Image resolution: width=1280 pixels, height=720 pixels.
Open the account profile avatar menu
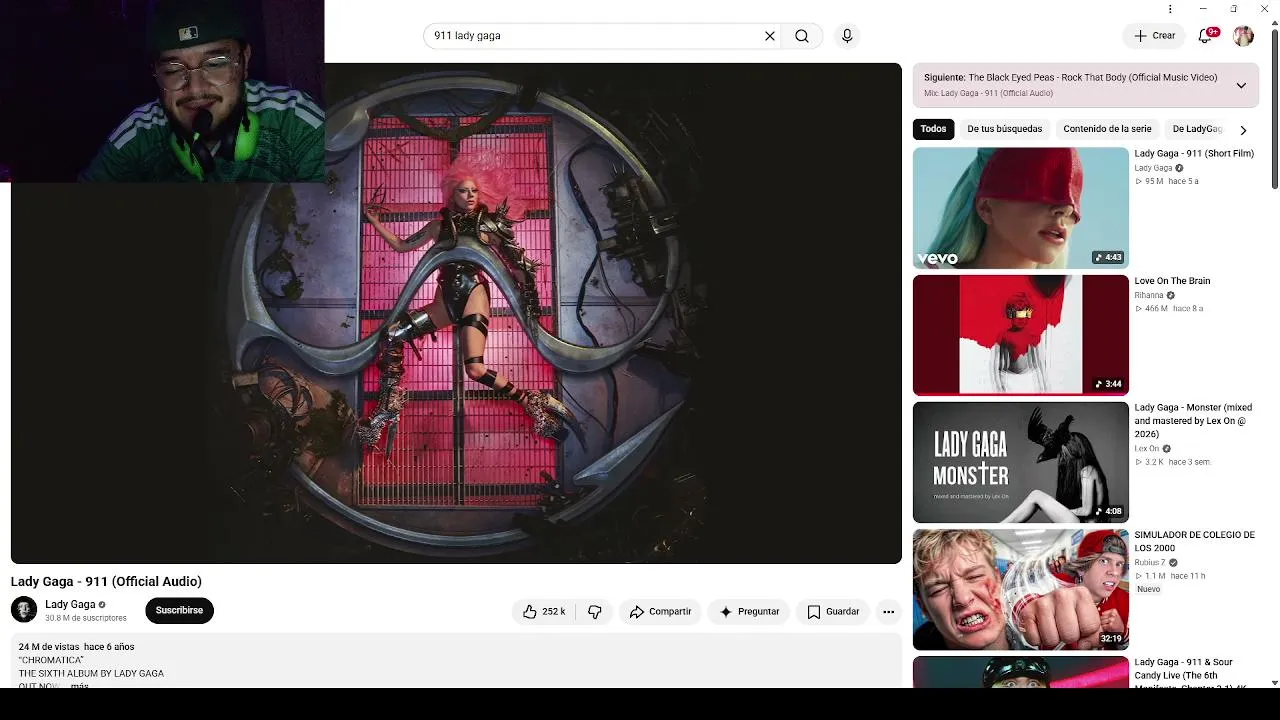1243,36
